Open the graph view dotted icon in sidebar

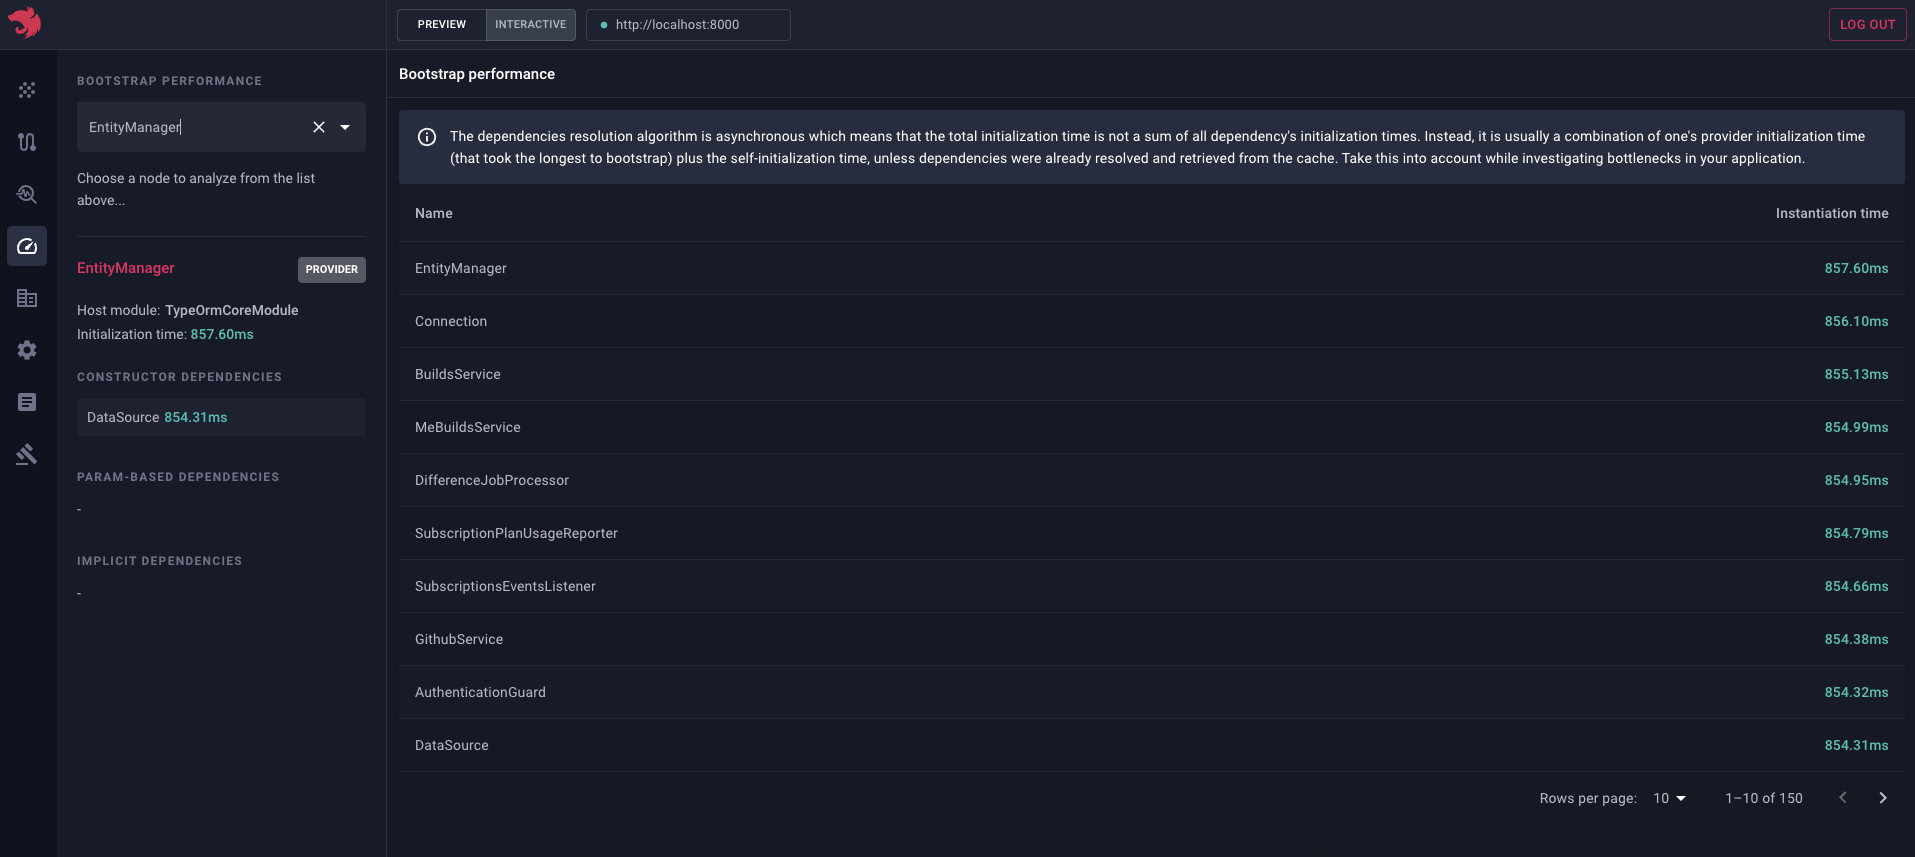(27, 90)
